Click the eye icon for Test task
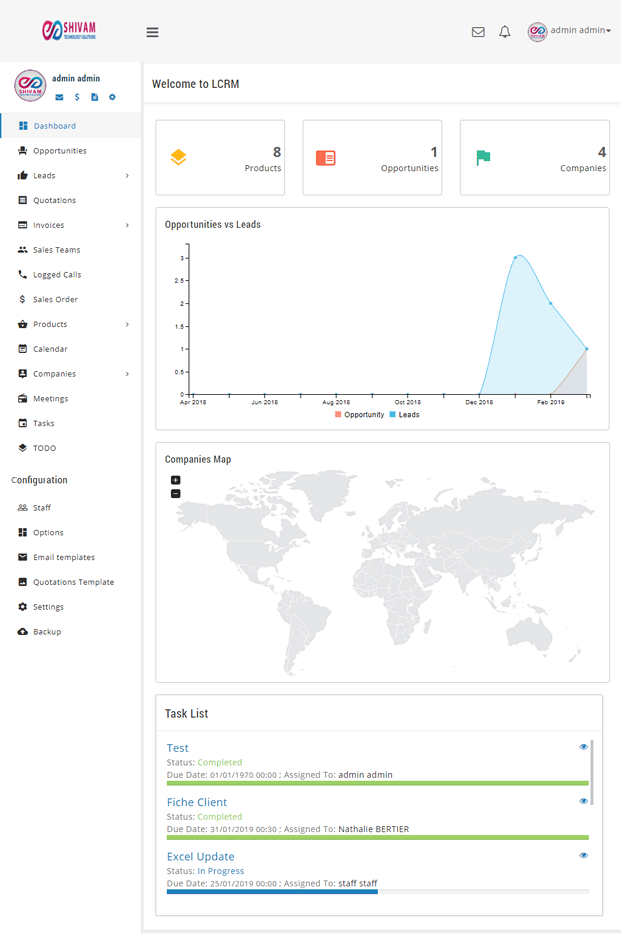Screen dimensions: 621x933 584,747
